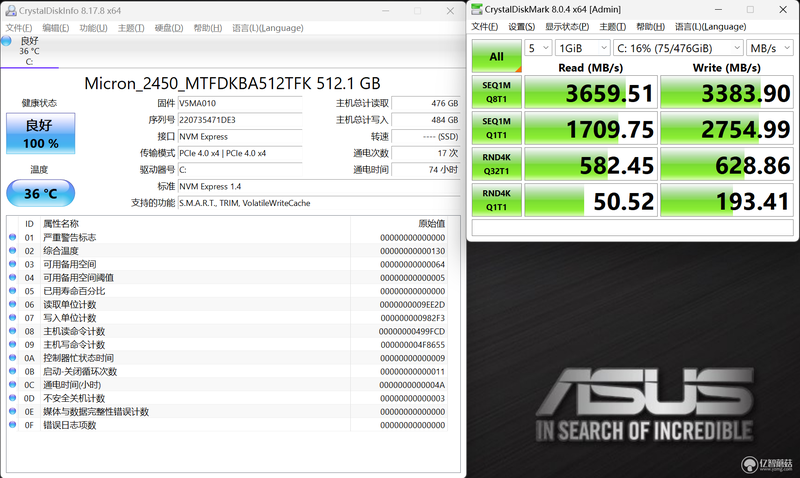
Task: Click the 传输模式 field showing PCIe 4.0 x4
Action: click(240, 153)
